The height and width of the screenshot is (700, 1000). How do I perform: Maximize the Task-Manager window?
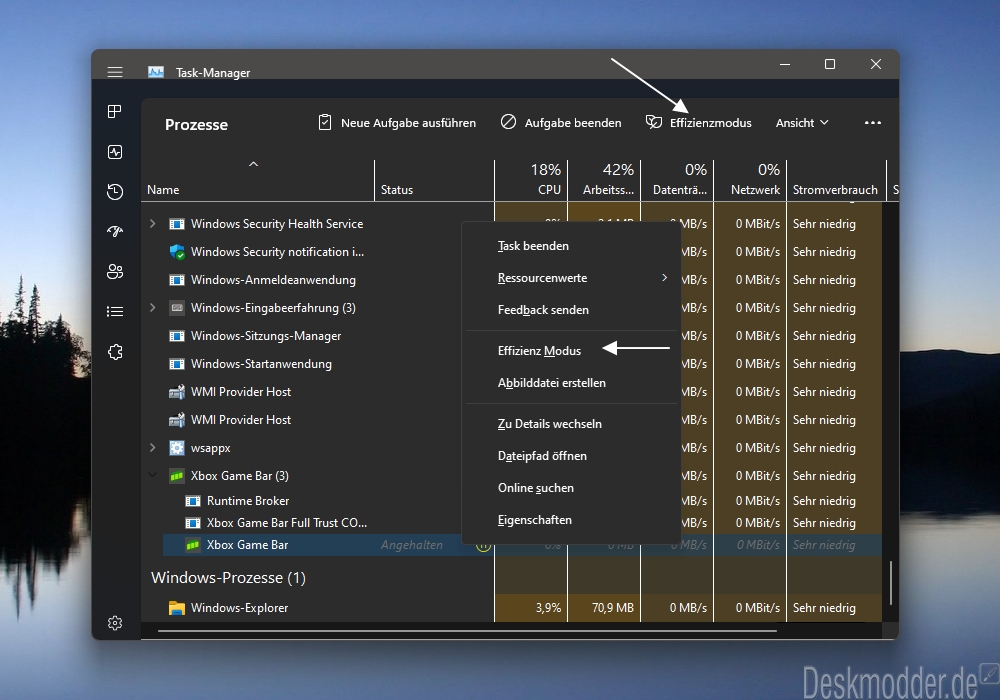point(830,64)
